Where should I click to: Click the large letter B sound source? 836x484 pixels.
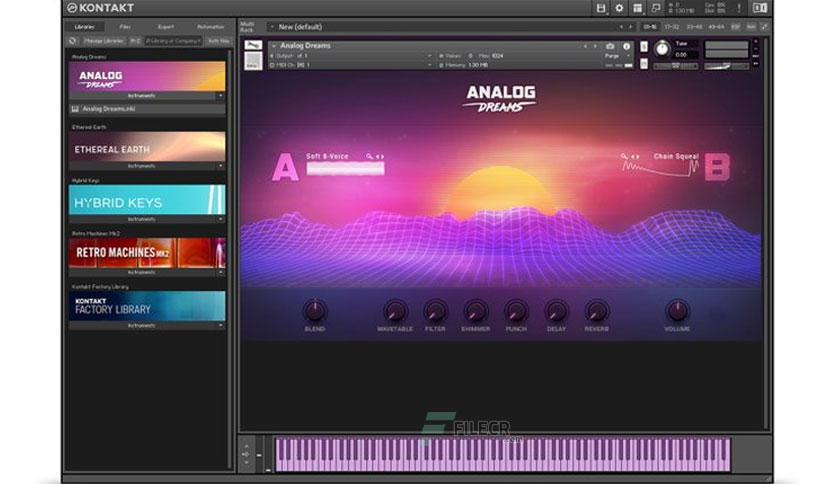click(x=717, y=167)
